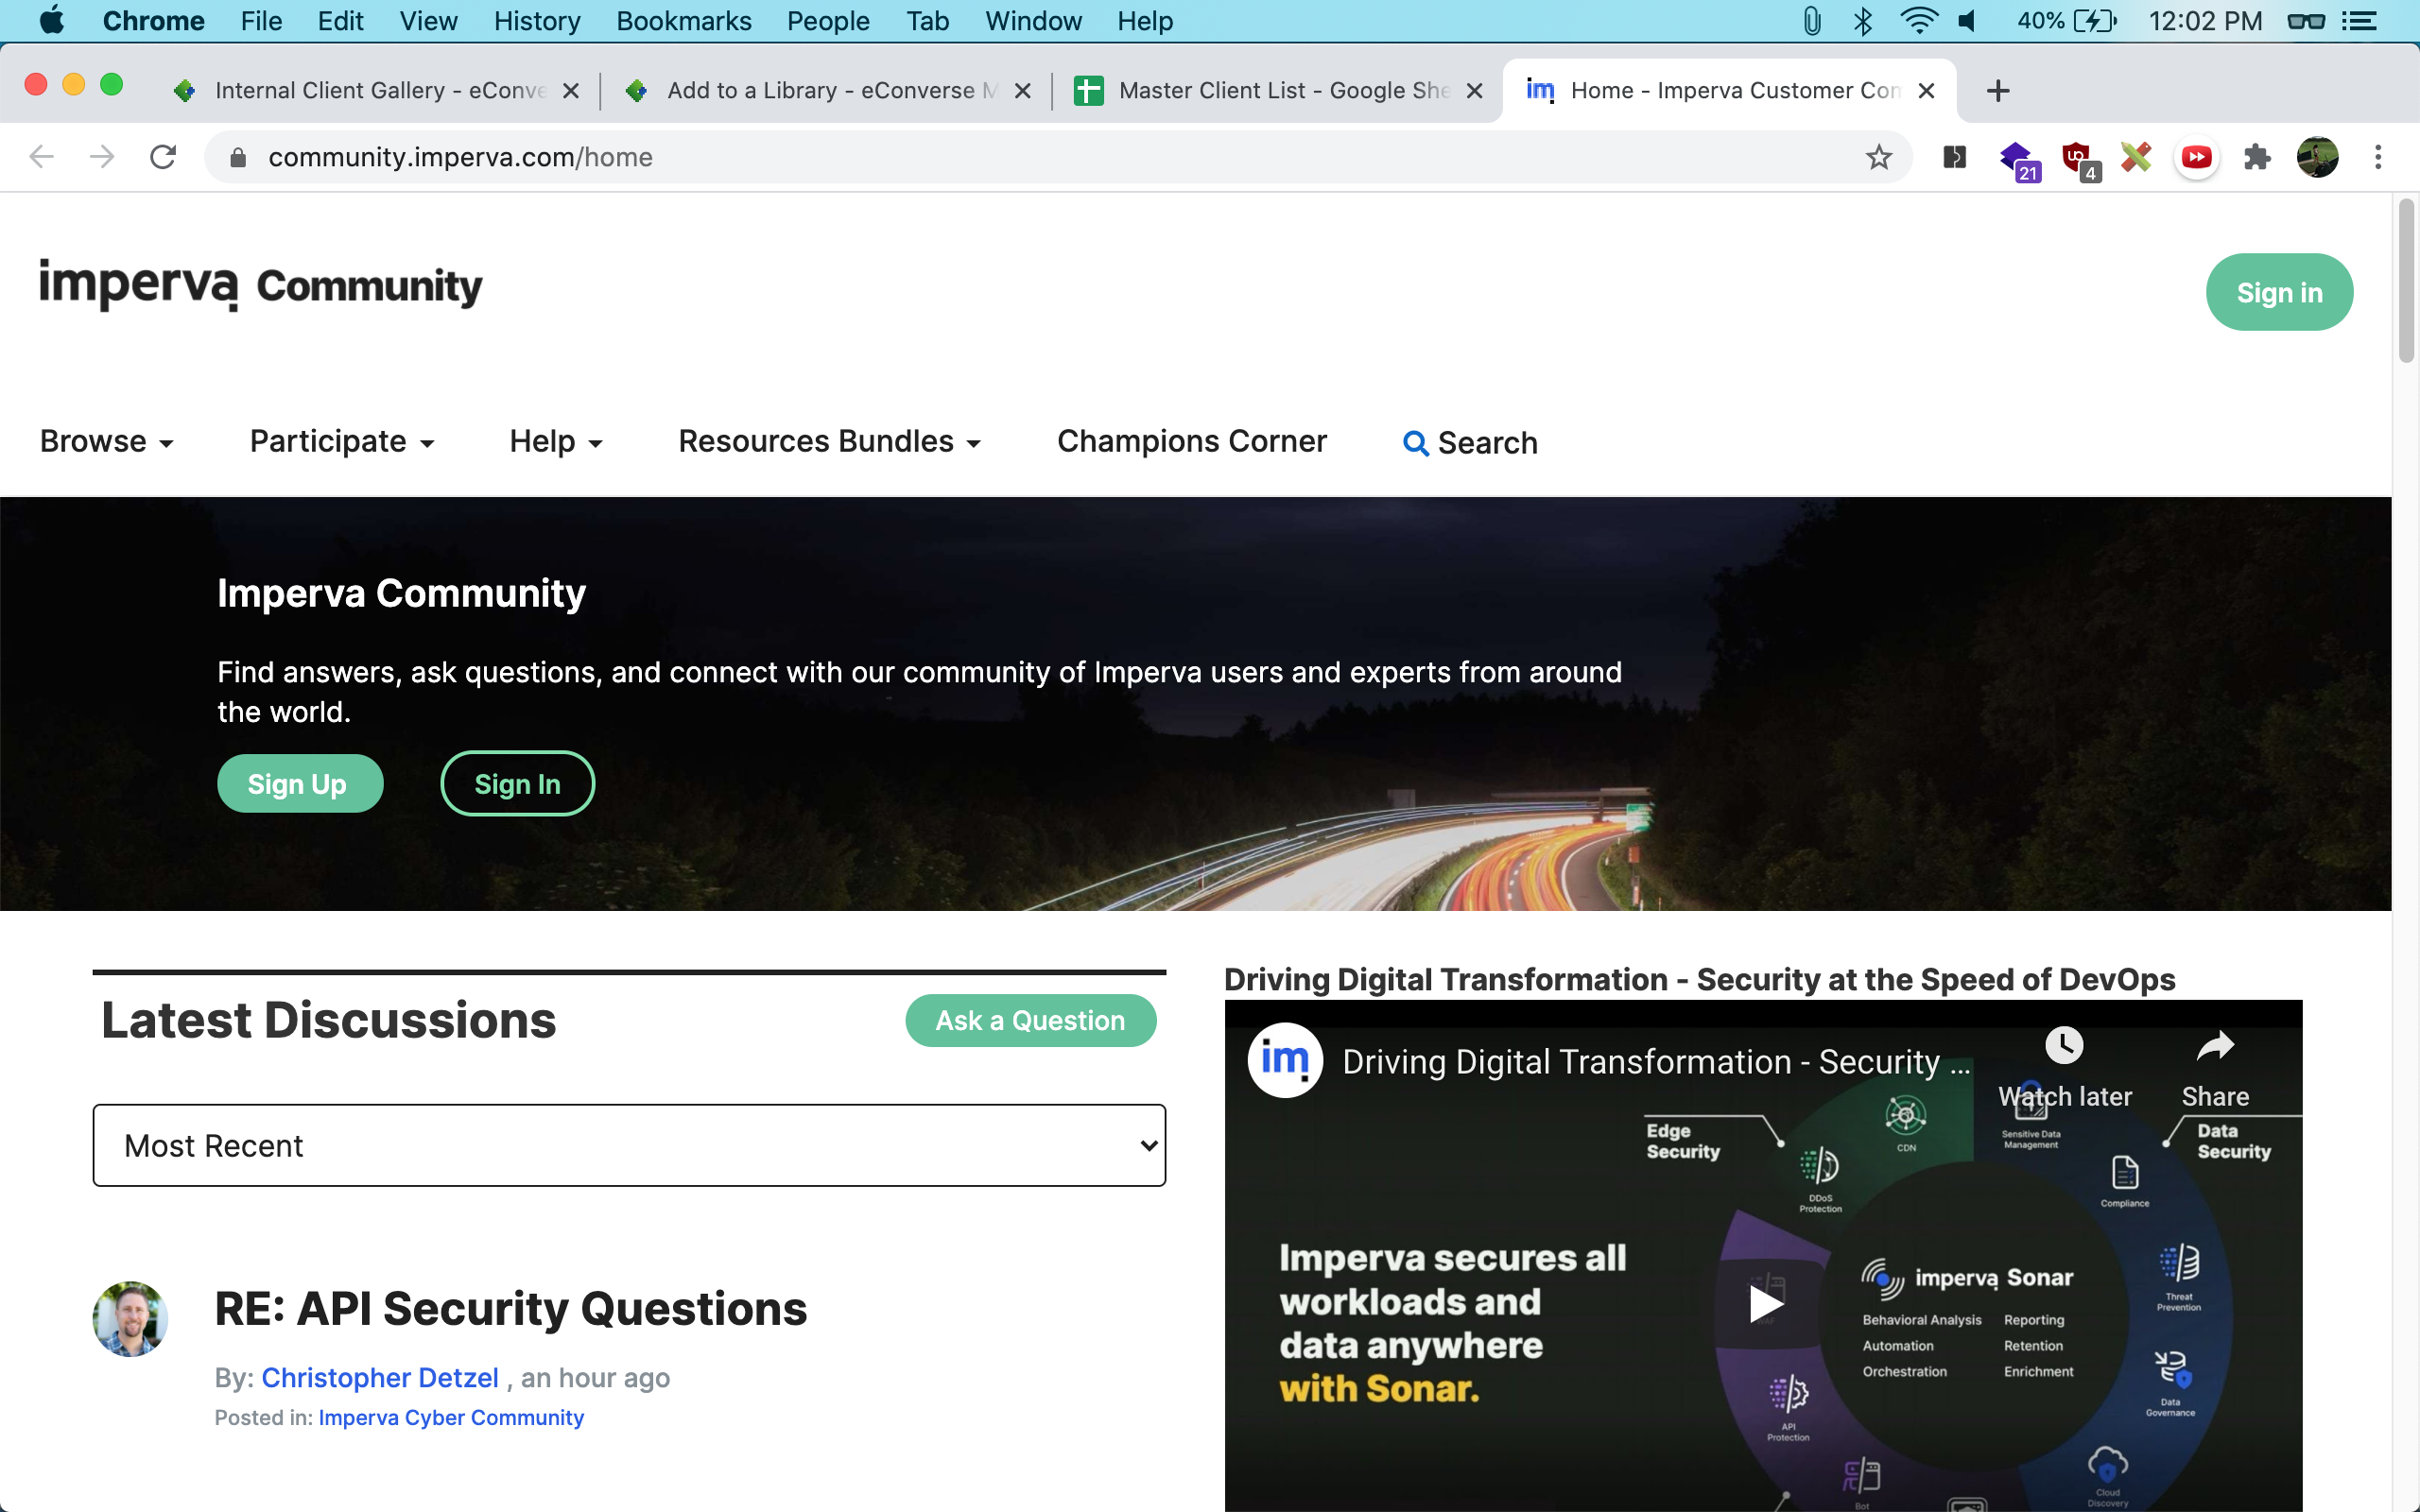Click the uBlock shield extension icon
Screen dimensions: 2420x1512
click(x=2078, y=157)
